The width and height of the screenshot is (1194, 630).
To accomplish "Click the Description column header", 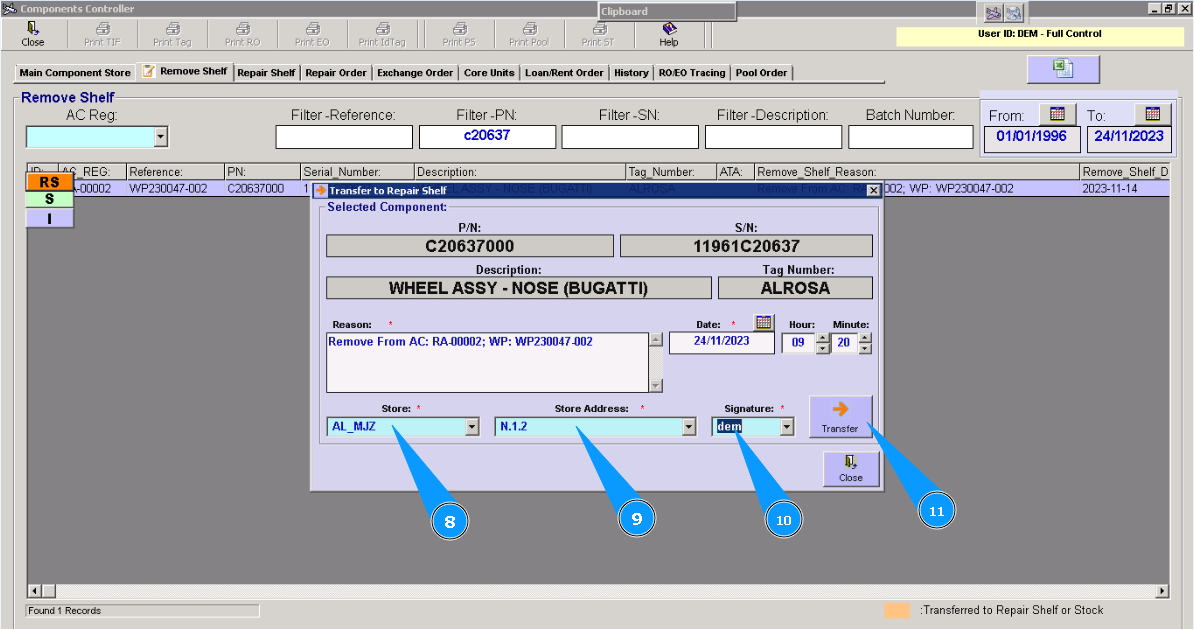I will 520,171.
